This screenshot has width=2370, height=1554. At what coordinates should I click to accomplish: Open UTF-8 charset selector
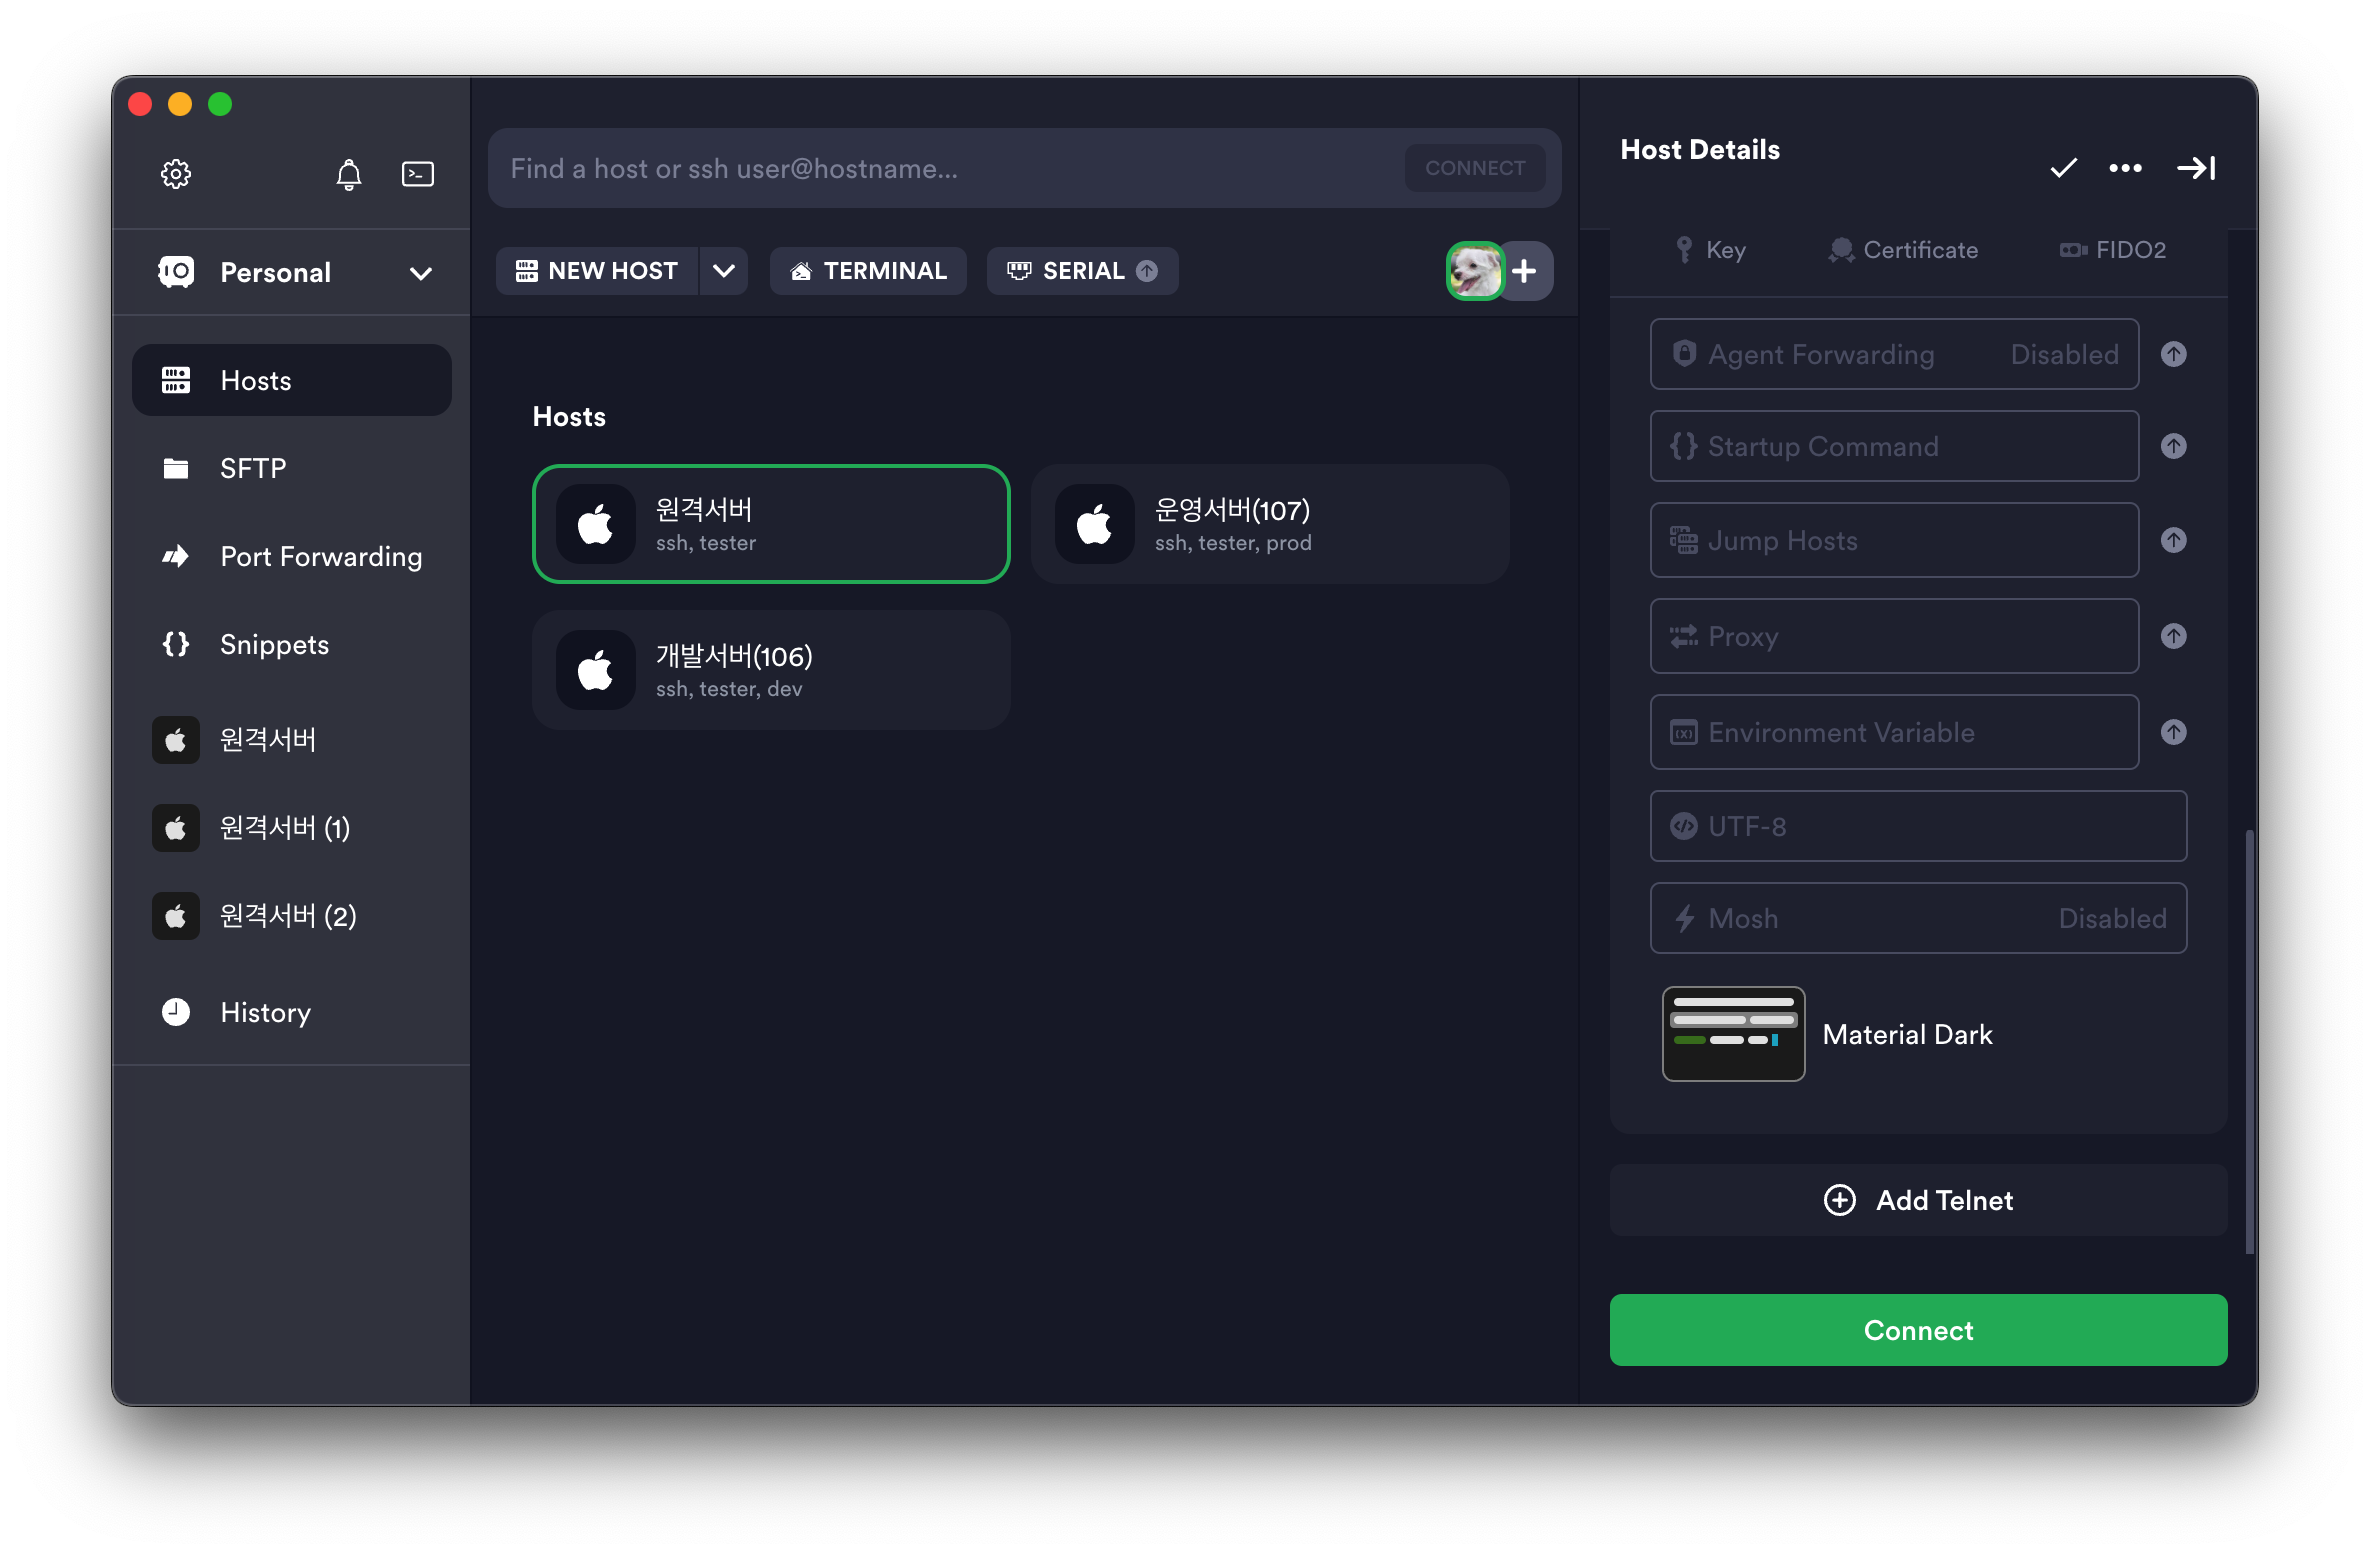(1917, 826)
